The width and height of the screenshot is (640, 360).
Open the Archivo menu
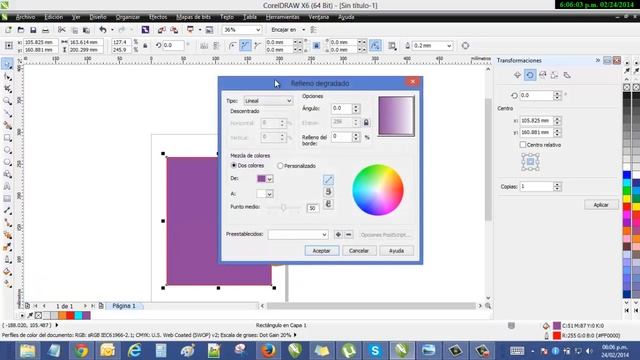(25, 17)
